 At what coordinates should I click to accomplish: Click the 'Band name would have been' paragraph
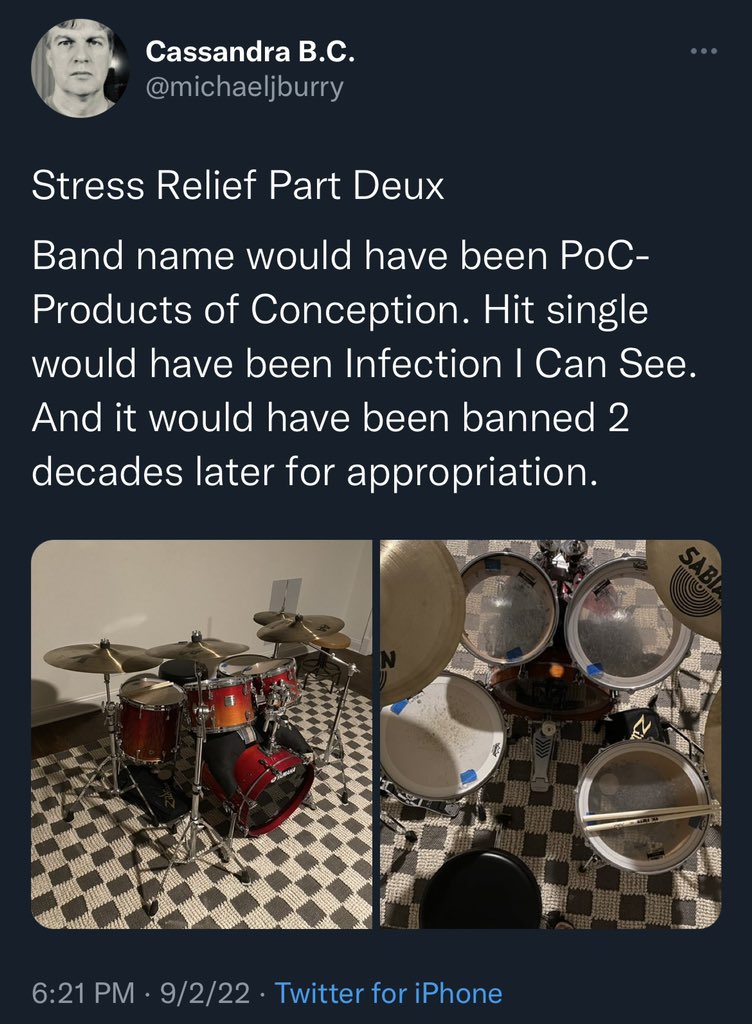pos(364,363)
